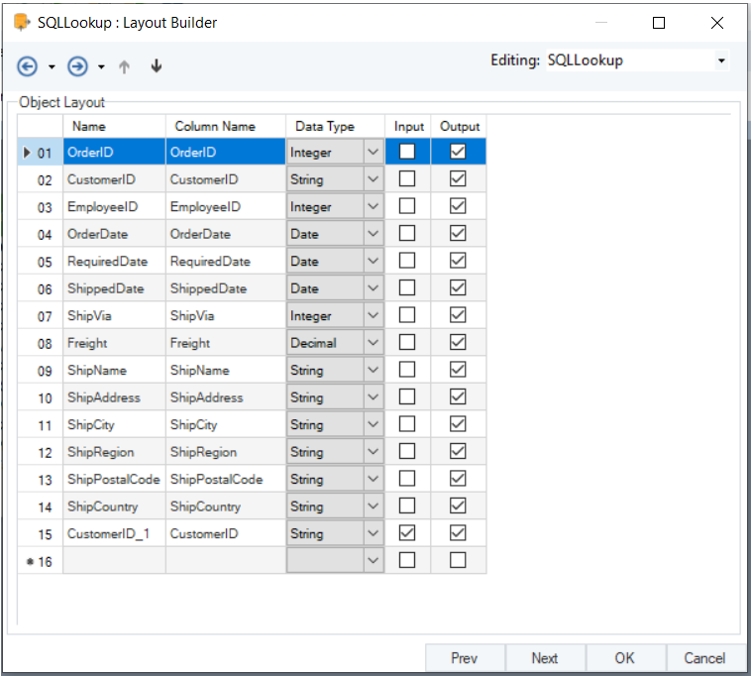
Task: Click the SQLLookup app icon in title bar
Action: tap(21, 22)
